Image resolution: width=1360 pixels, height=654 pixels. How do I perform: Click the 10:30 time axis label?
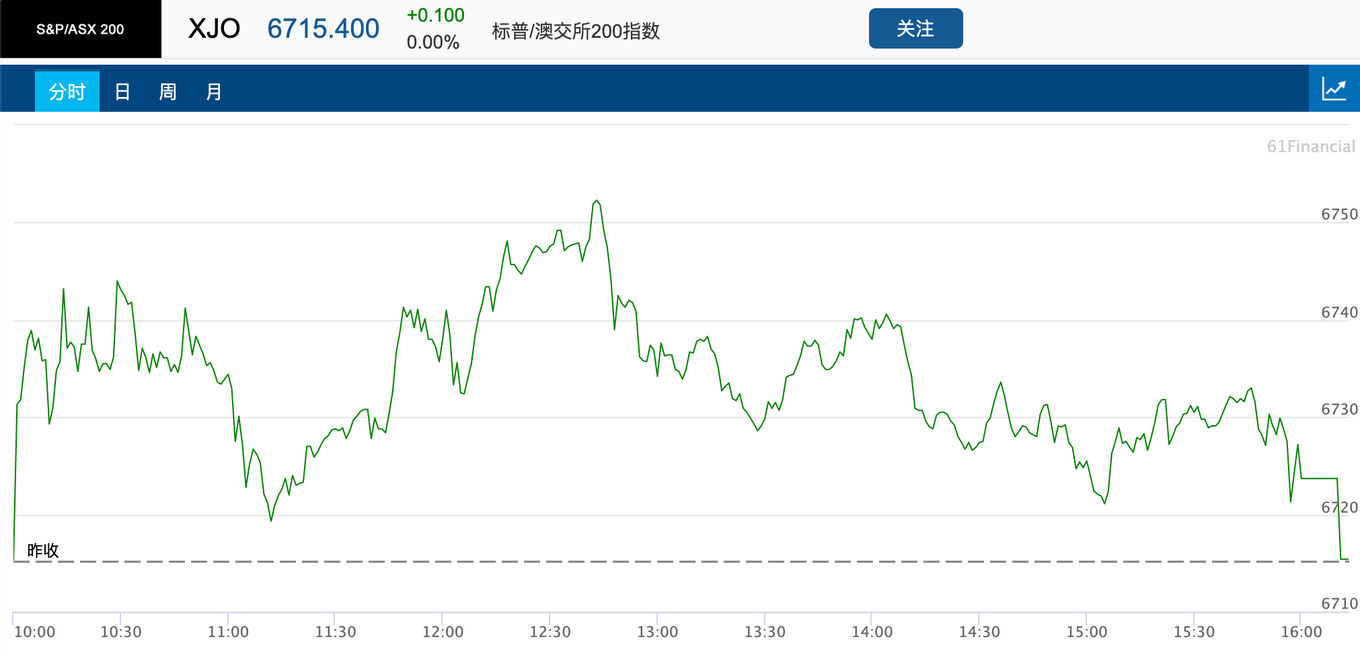121,632
